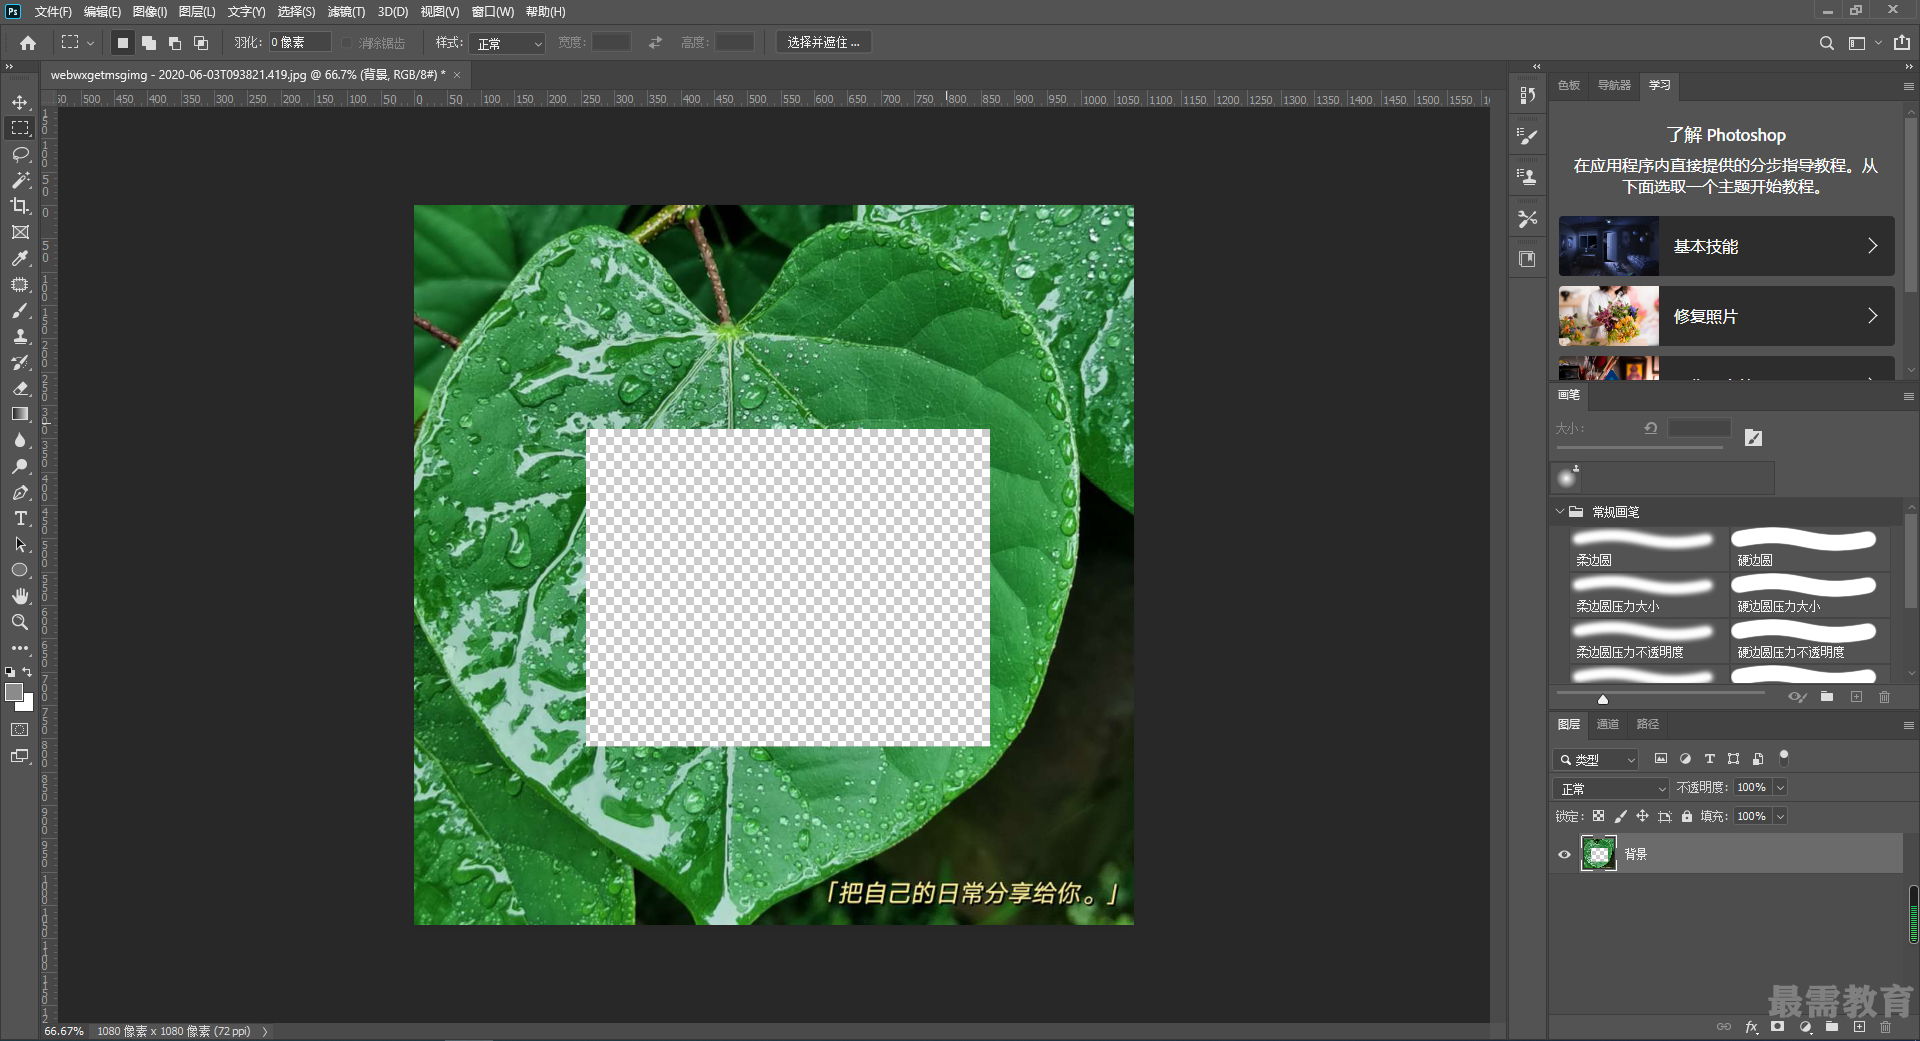The height and width of the screenshot is (1041, 1920).
Task: Toggle lock image pixels brush icon
Action: click(1620, 817)
